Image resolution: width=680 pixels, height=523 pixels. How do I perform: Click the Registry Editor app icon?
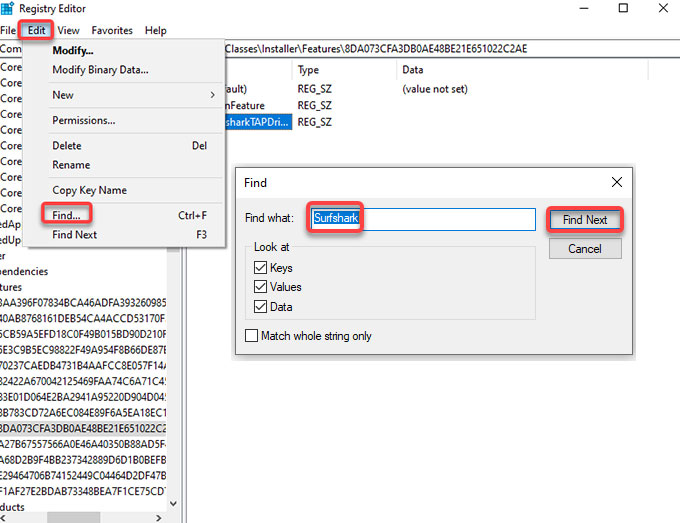pos(7,8)
